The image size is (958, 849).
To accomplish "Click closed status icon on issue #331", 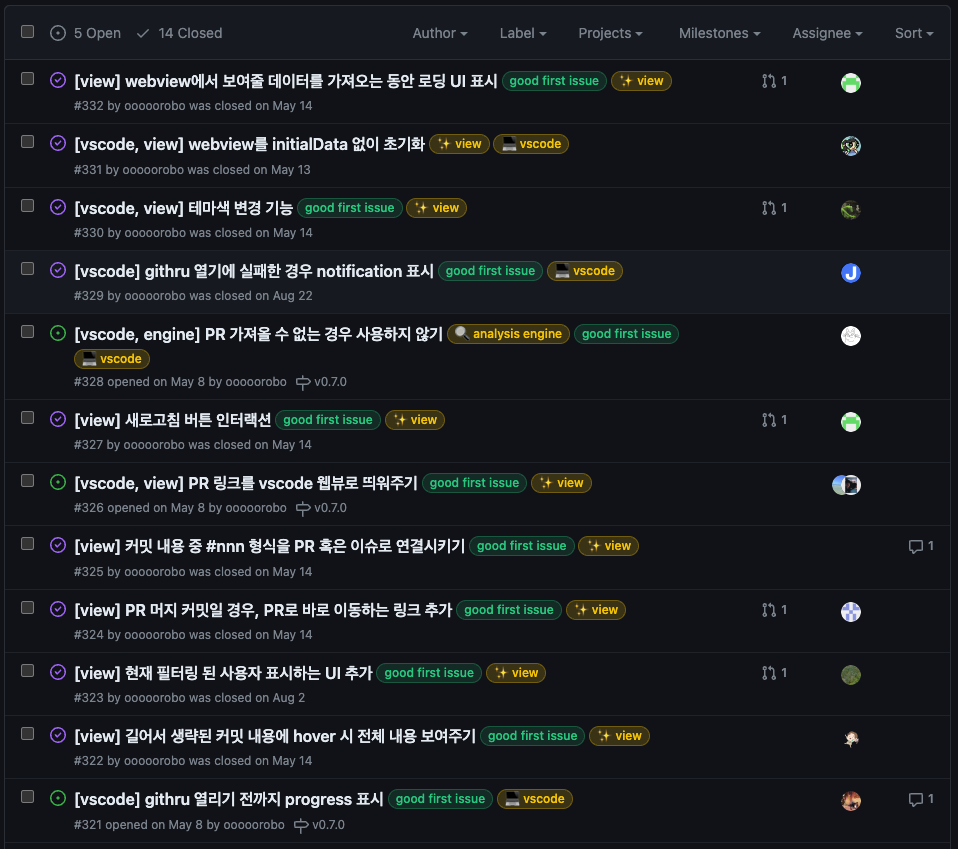I will click(58, 144).
